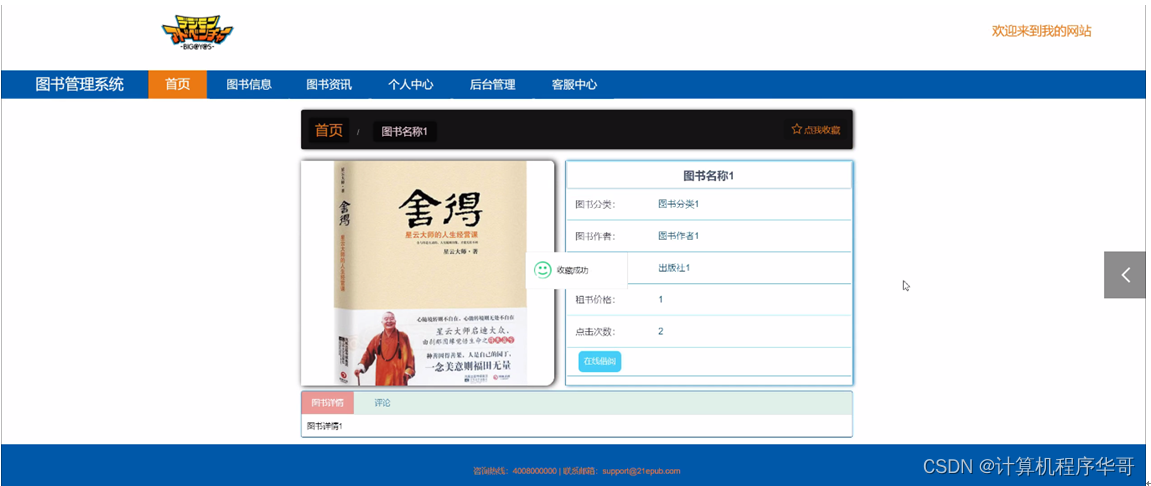Click the star icon beside 点我收藏
The width and height of the screenshot is (1151, 486).
pyautogui.click(x=796, y=129)
